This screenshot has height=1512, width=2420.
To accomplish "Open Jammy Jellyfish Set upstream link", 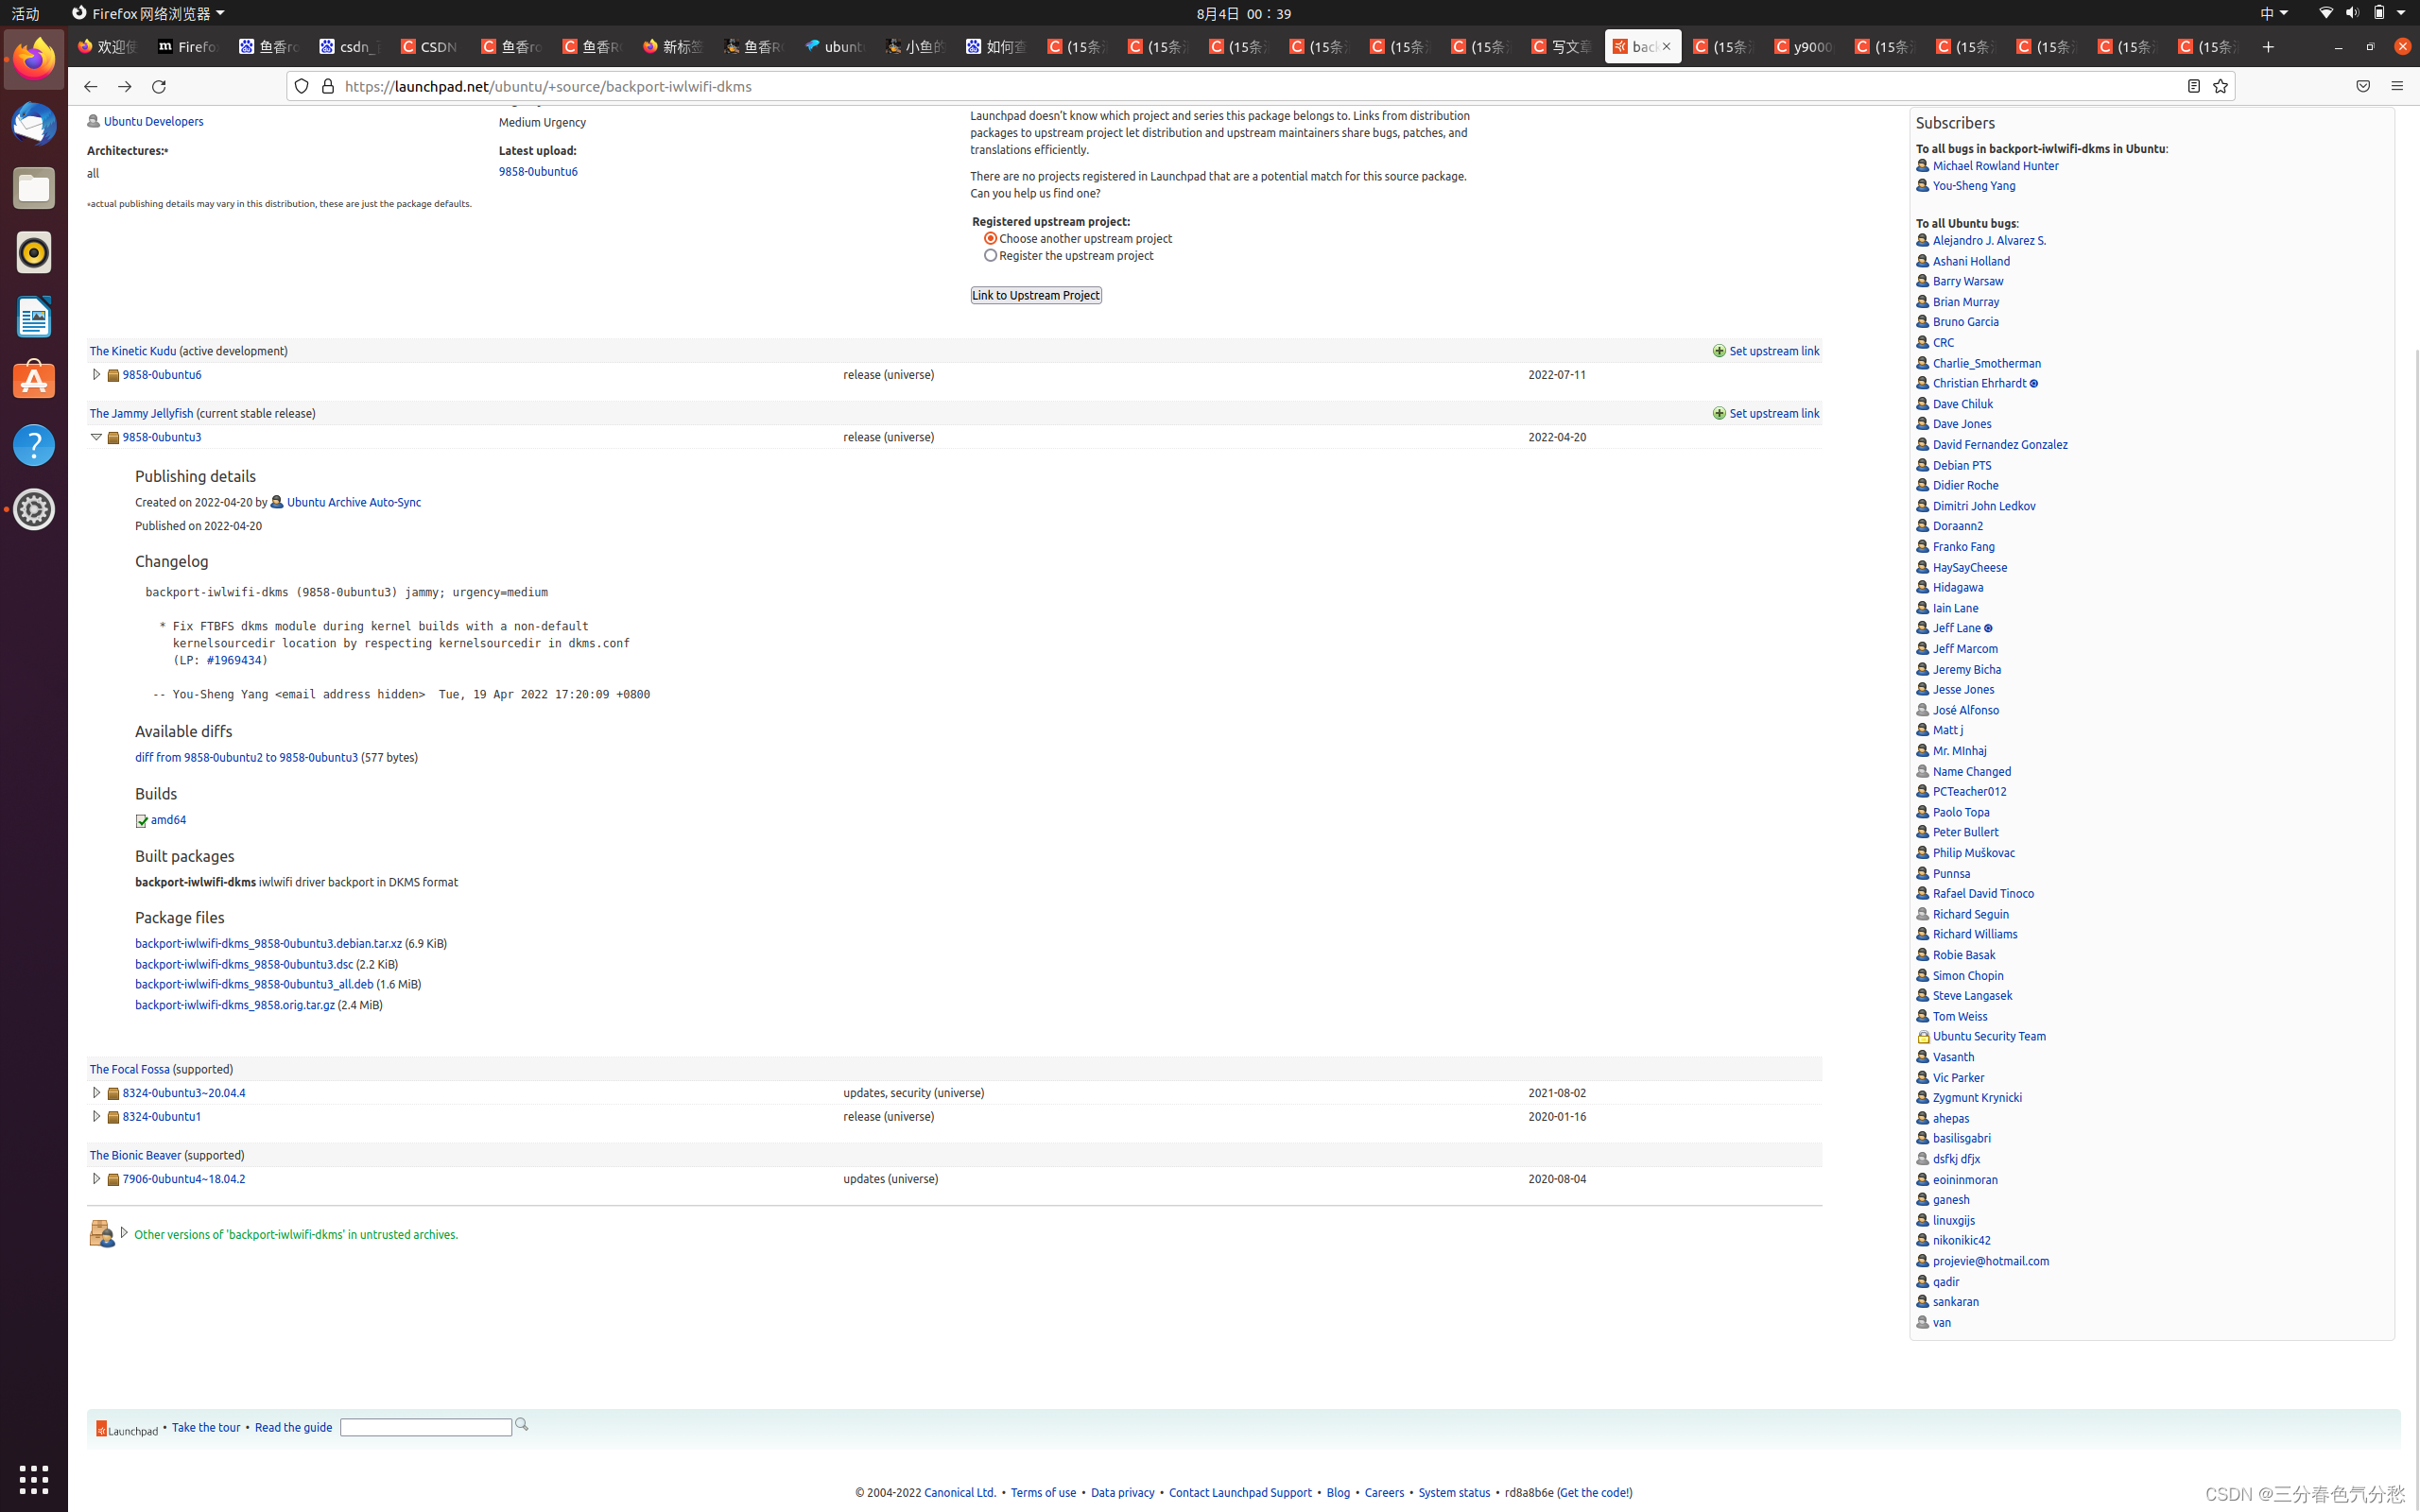I will 1774,413.
